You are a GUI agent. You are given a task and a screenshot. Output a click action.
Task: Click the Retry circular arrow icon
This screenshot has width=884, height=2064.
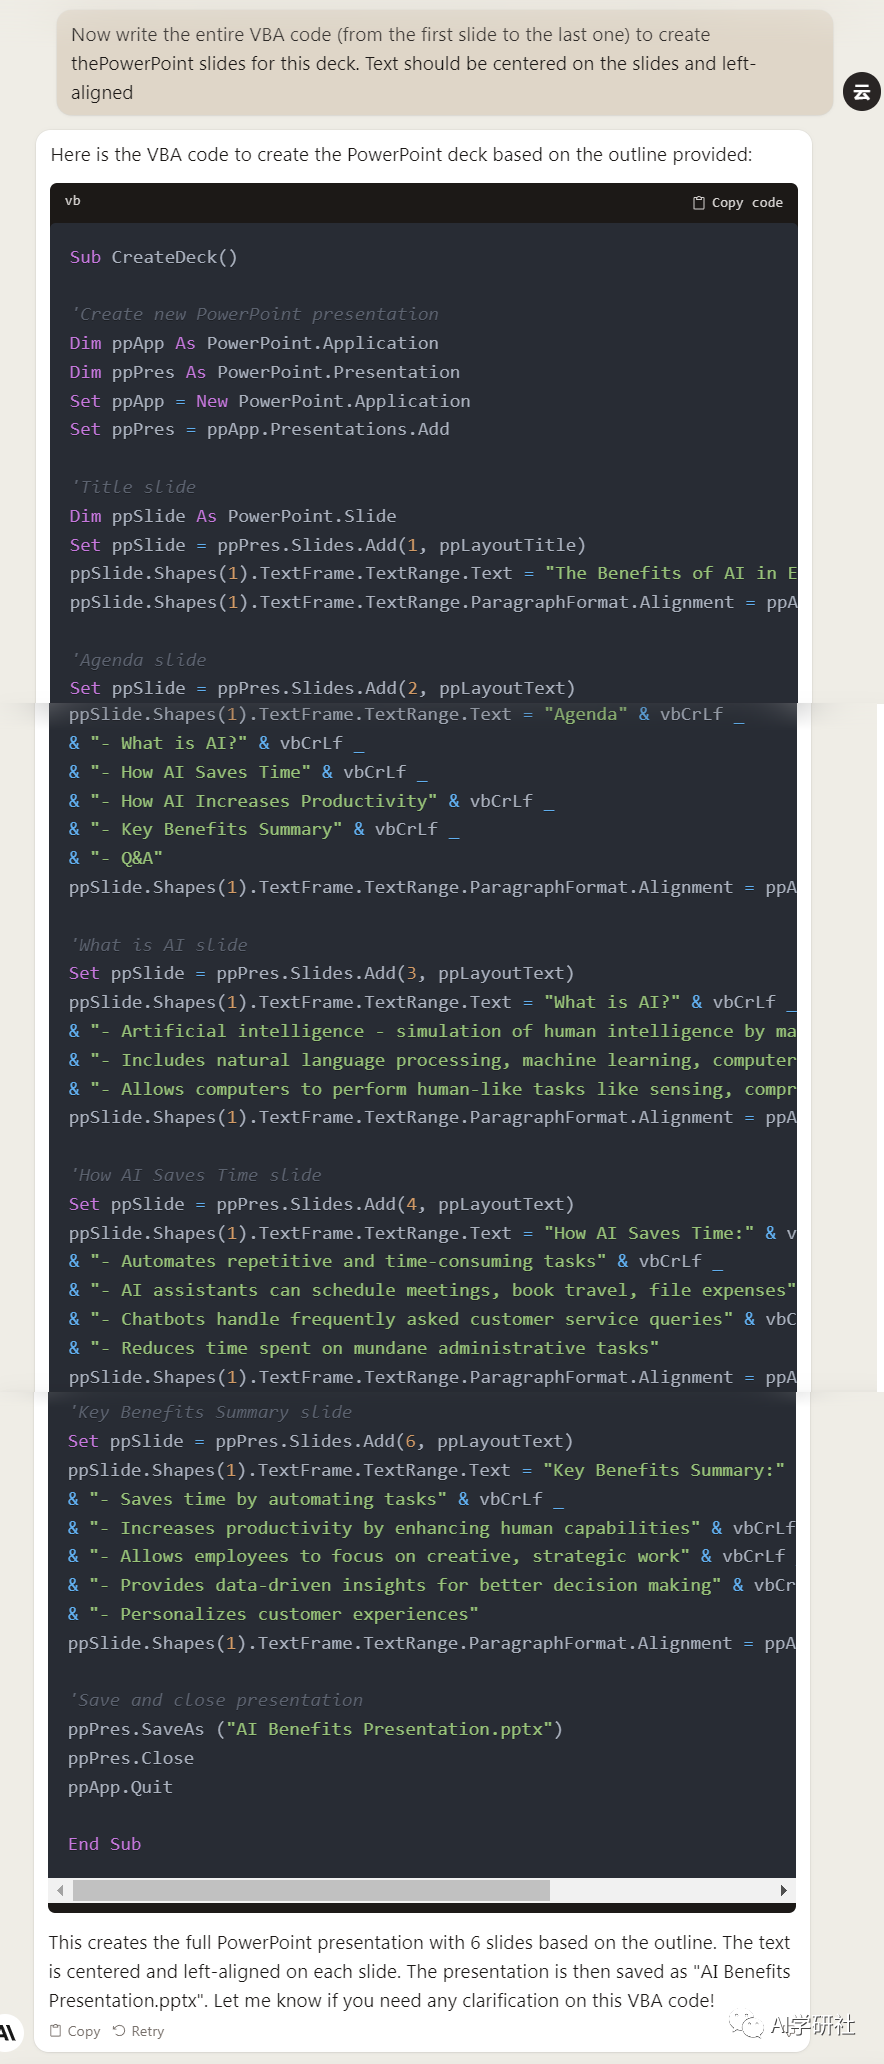click(119, 2031)
